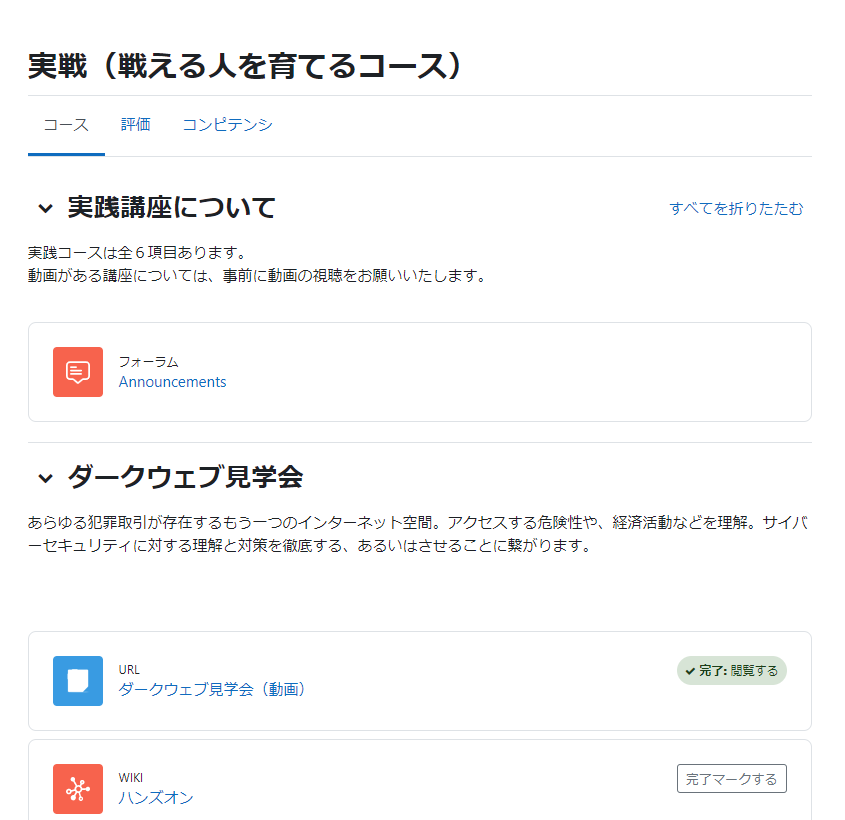Select the コース tab
The width and height of the screenshot is (845, 820).
pyautogui.click(x=66, y=125)
